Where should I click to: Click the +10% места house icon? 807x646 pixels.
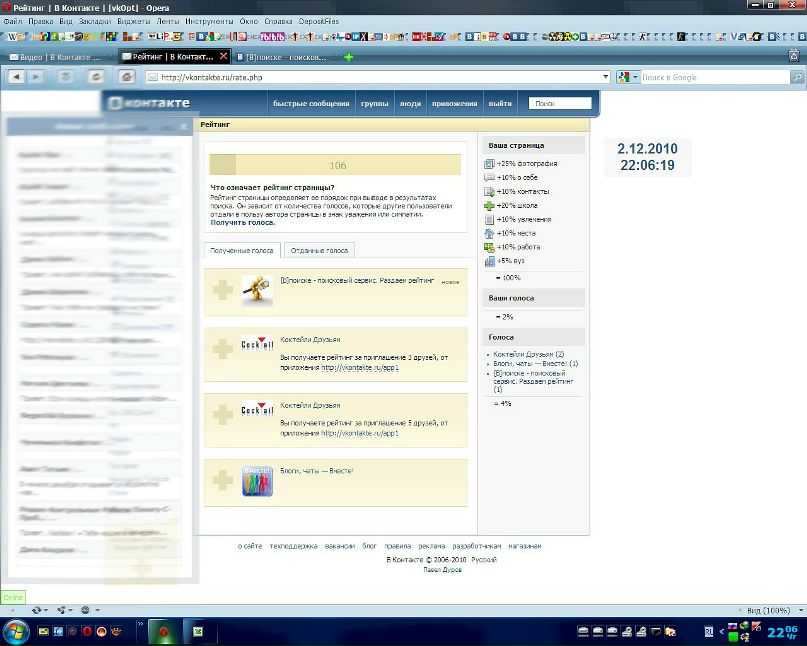tap(489, 233)
